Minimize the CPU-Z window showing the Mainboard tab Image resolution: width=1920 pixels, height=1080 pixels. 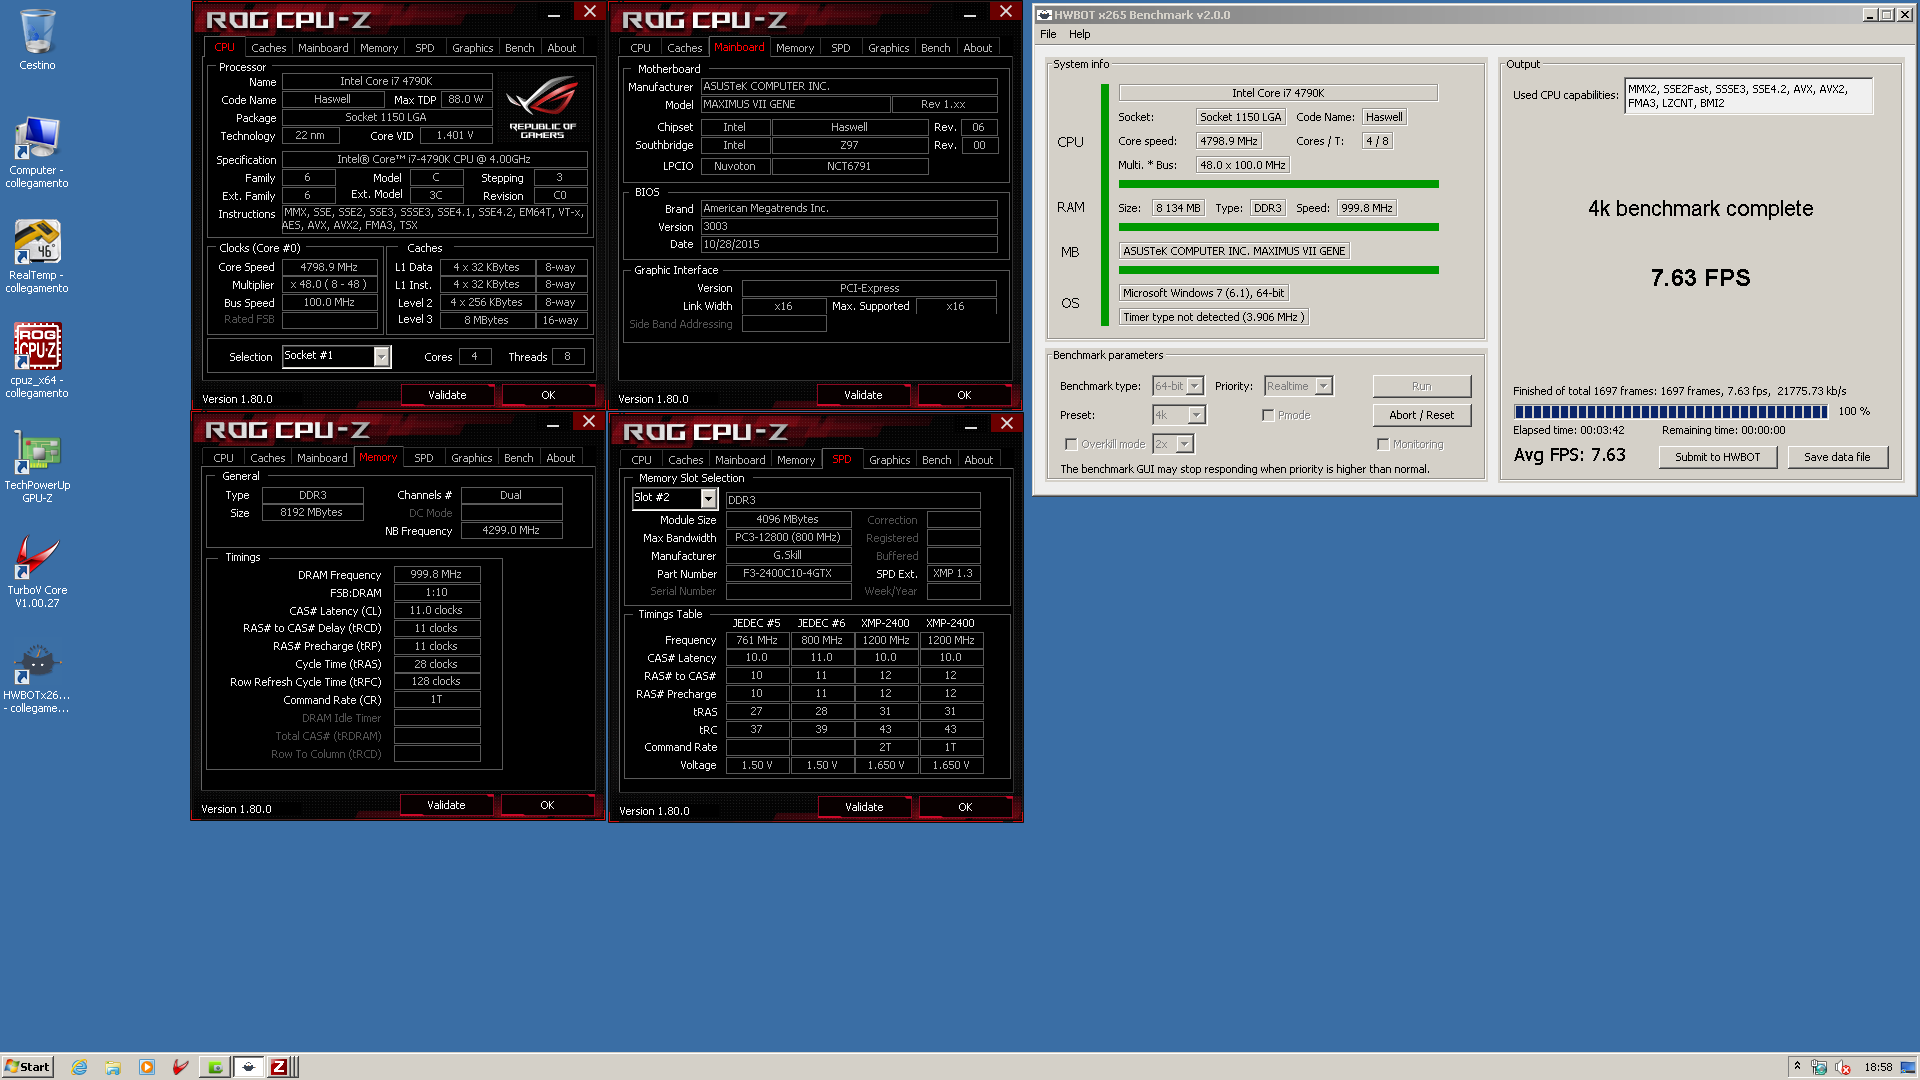[x=969, y=14]
